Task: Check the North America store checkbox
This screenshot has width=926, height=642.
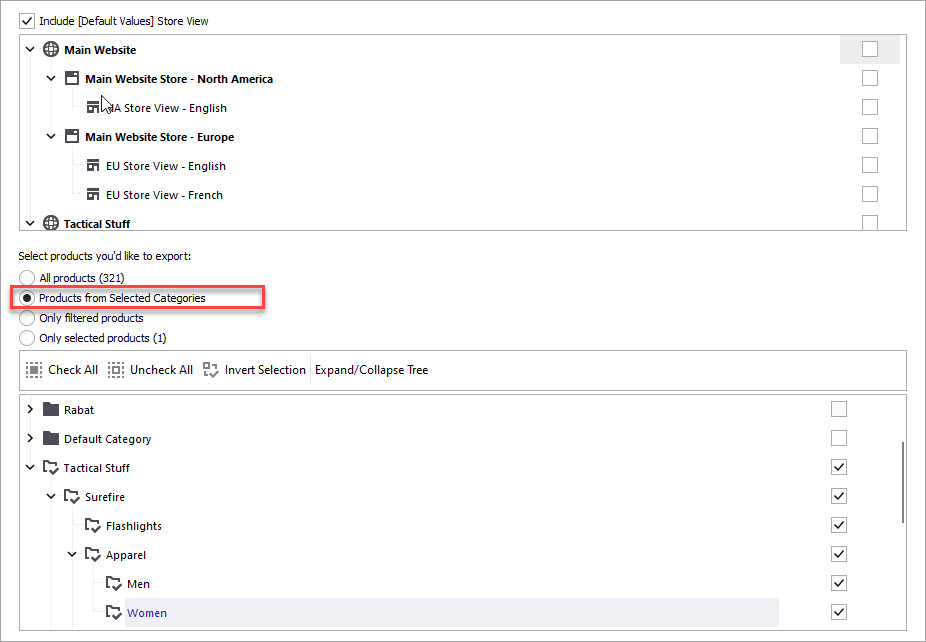Action: 870,78
